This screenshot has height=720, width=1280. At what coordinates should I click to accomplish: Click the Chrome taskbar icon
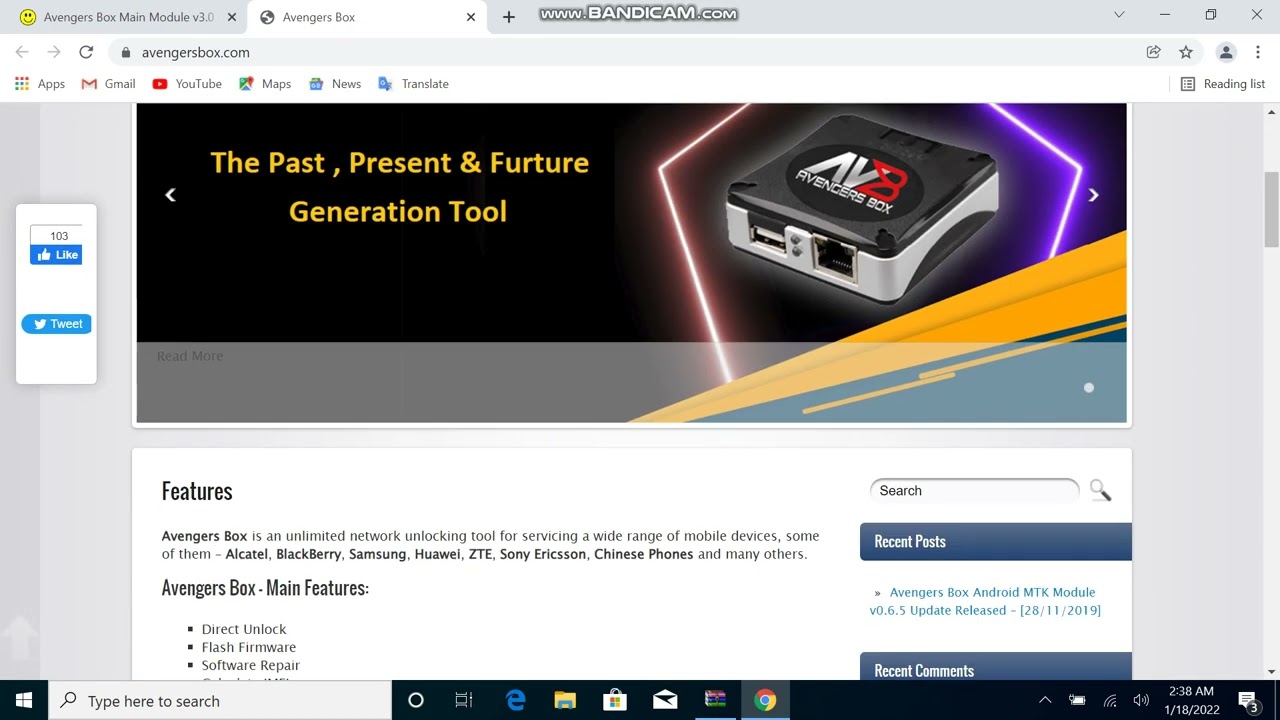tap(765, 701)
